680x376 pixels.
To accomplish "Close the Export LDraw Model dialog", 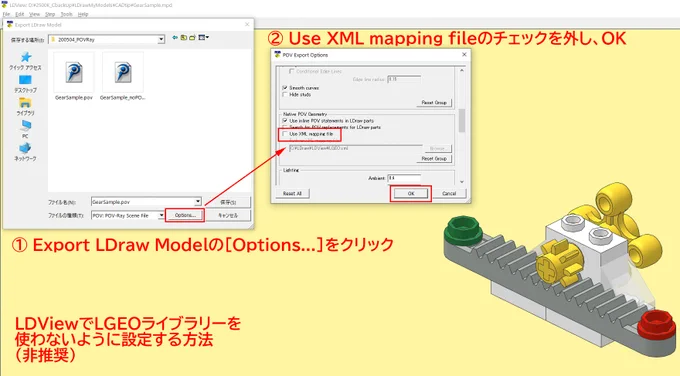I will tap(247, 25).
